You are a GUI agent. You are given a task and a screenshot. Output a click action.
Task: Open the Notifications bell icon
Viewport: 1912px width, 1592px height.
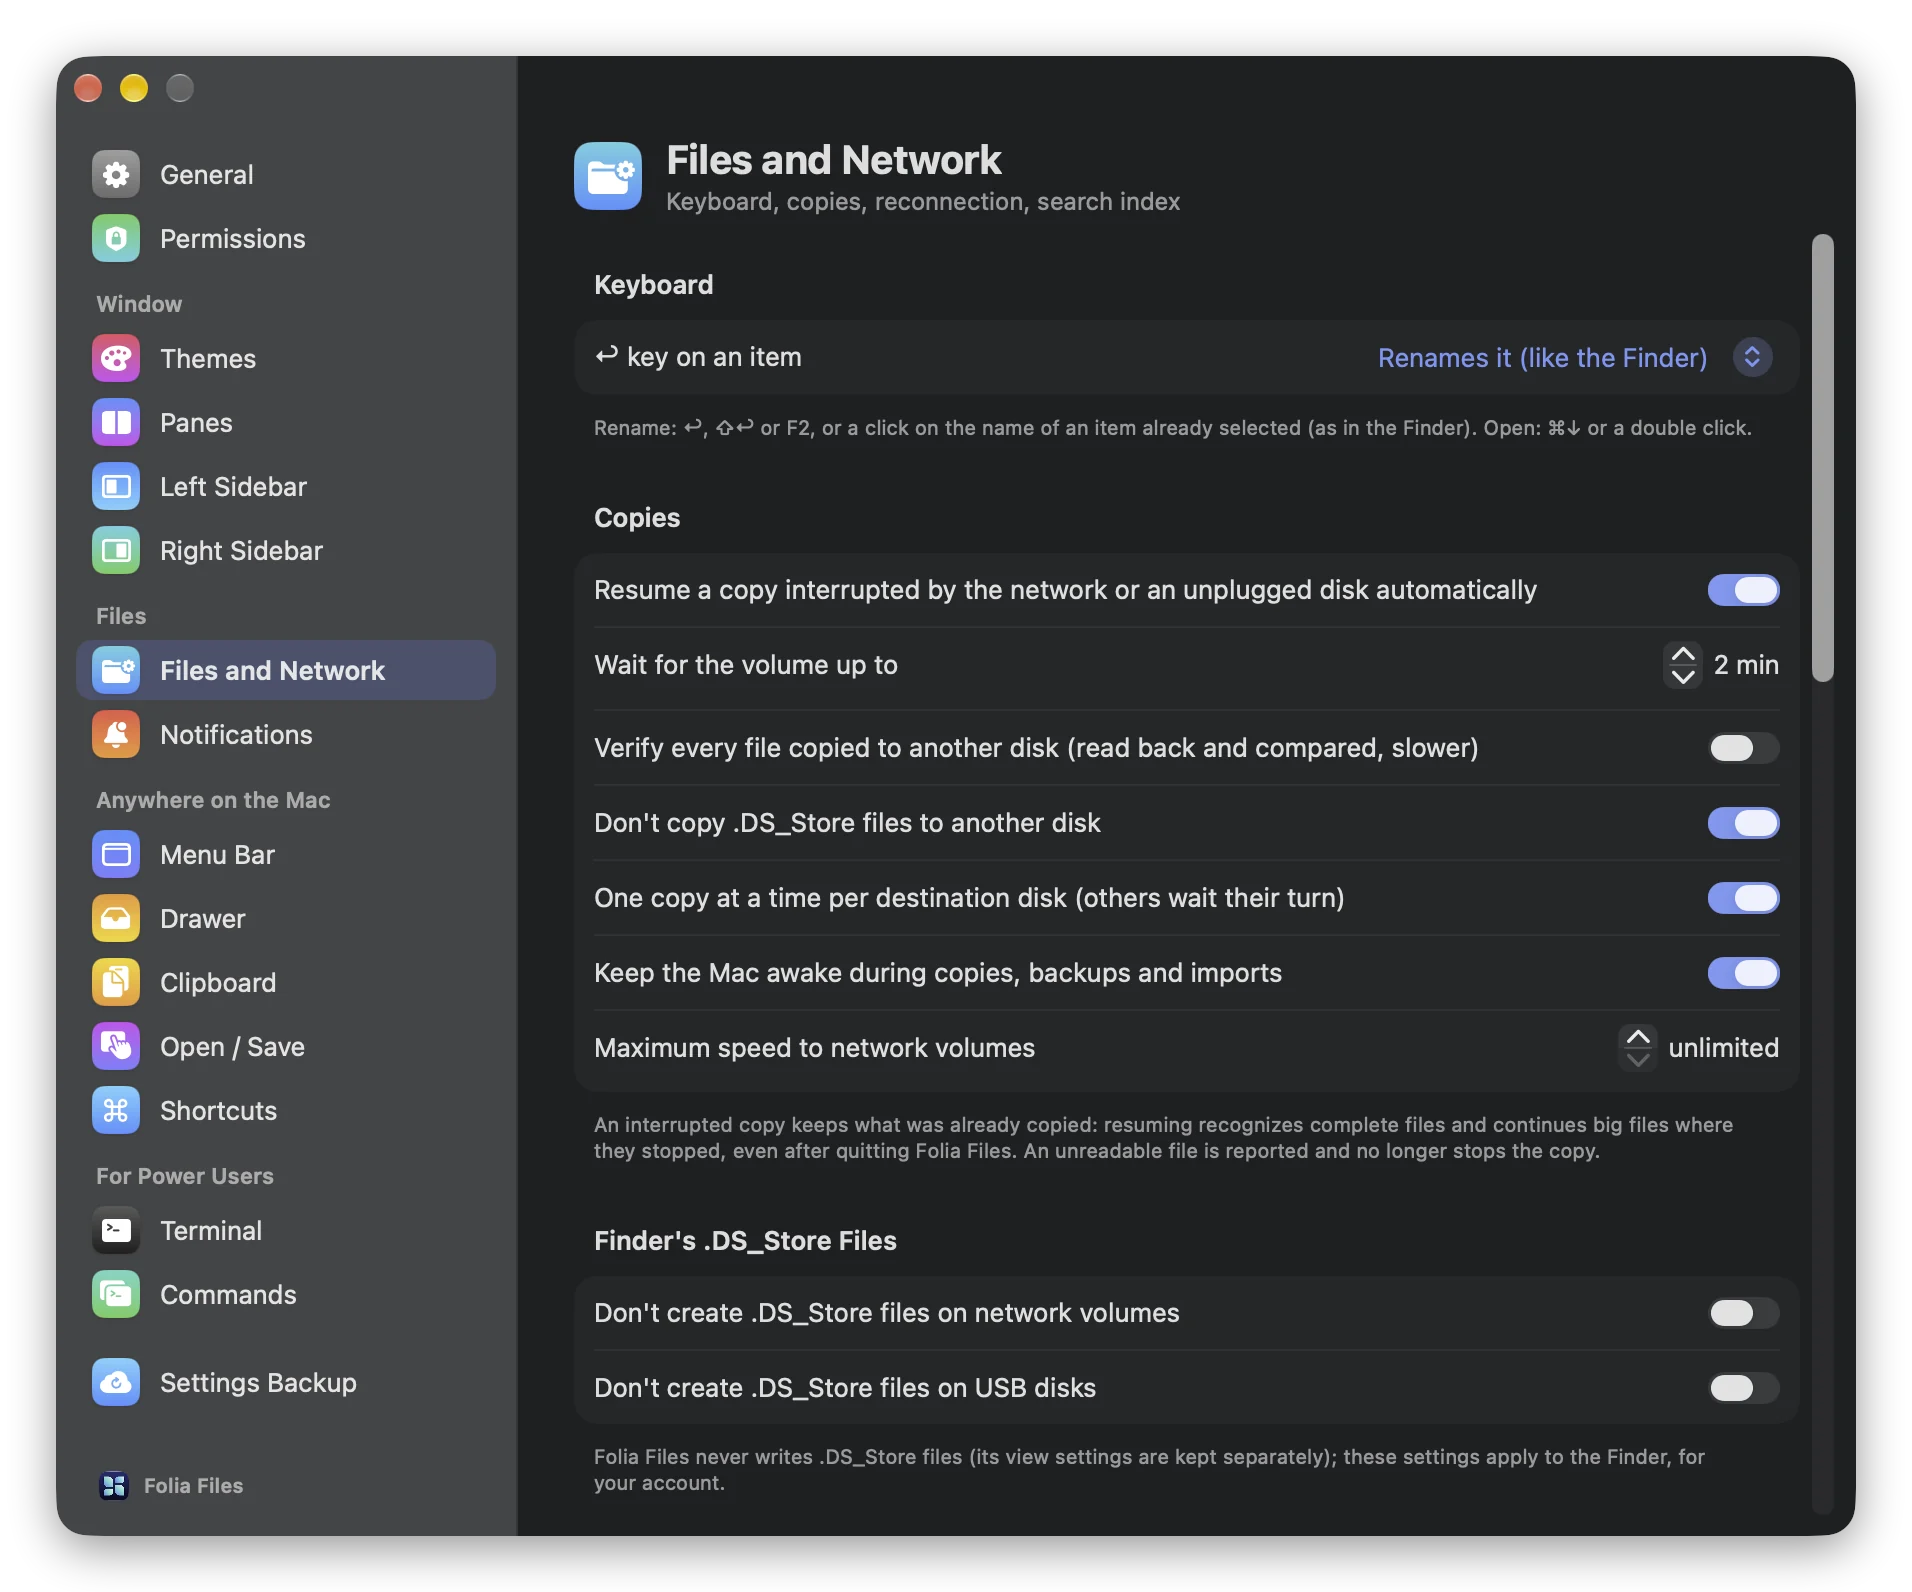coord(116,735)
